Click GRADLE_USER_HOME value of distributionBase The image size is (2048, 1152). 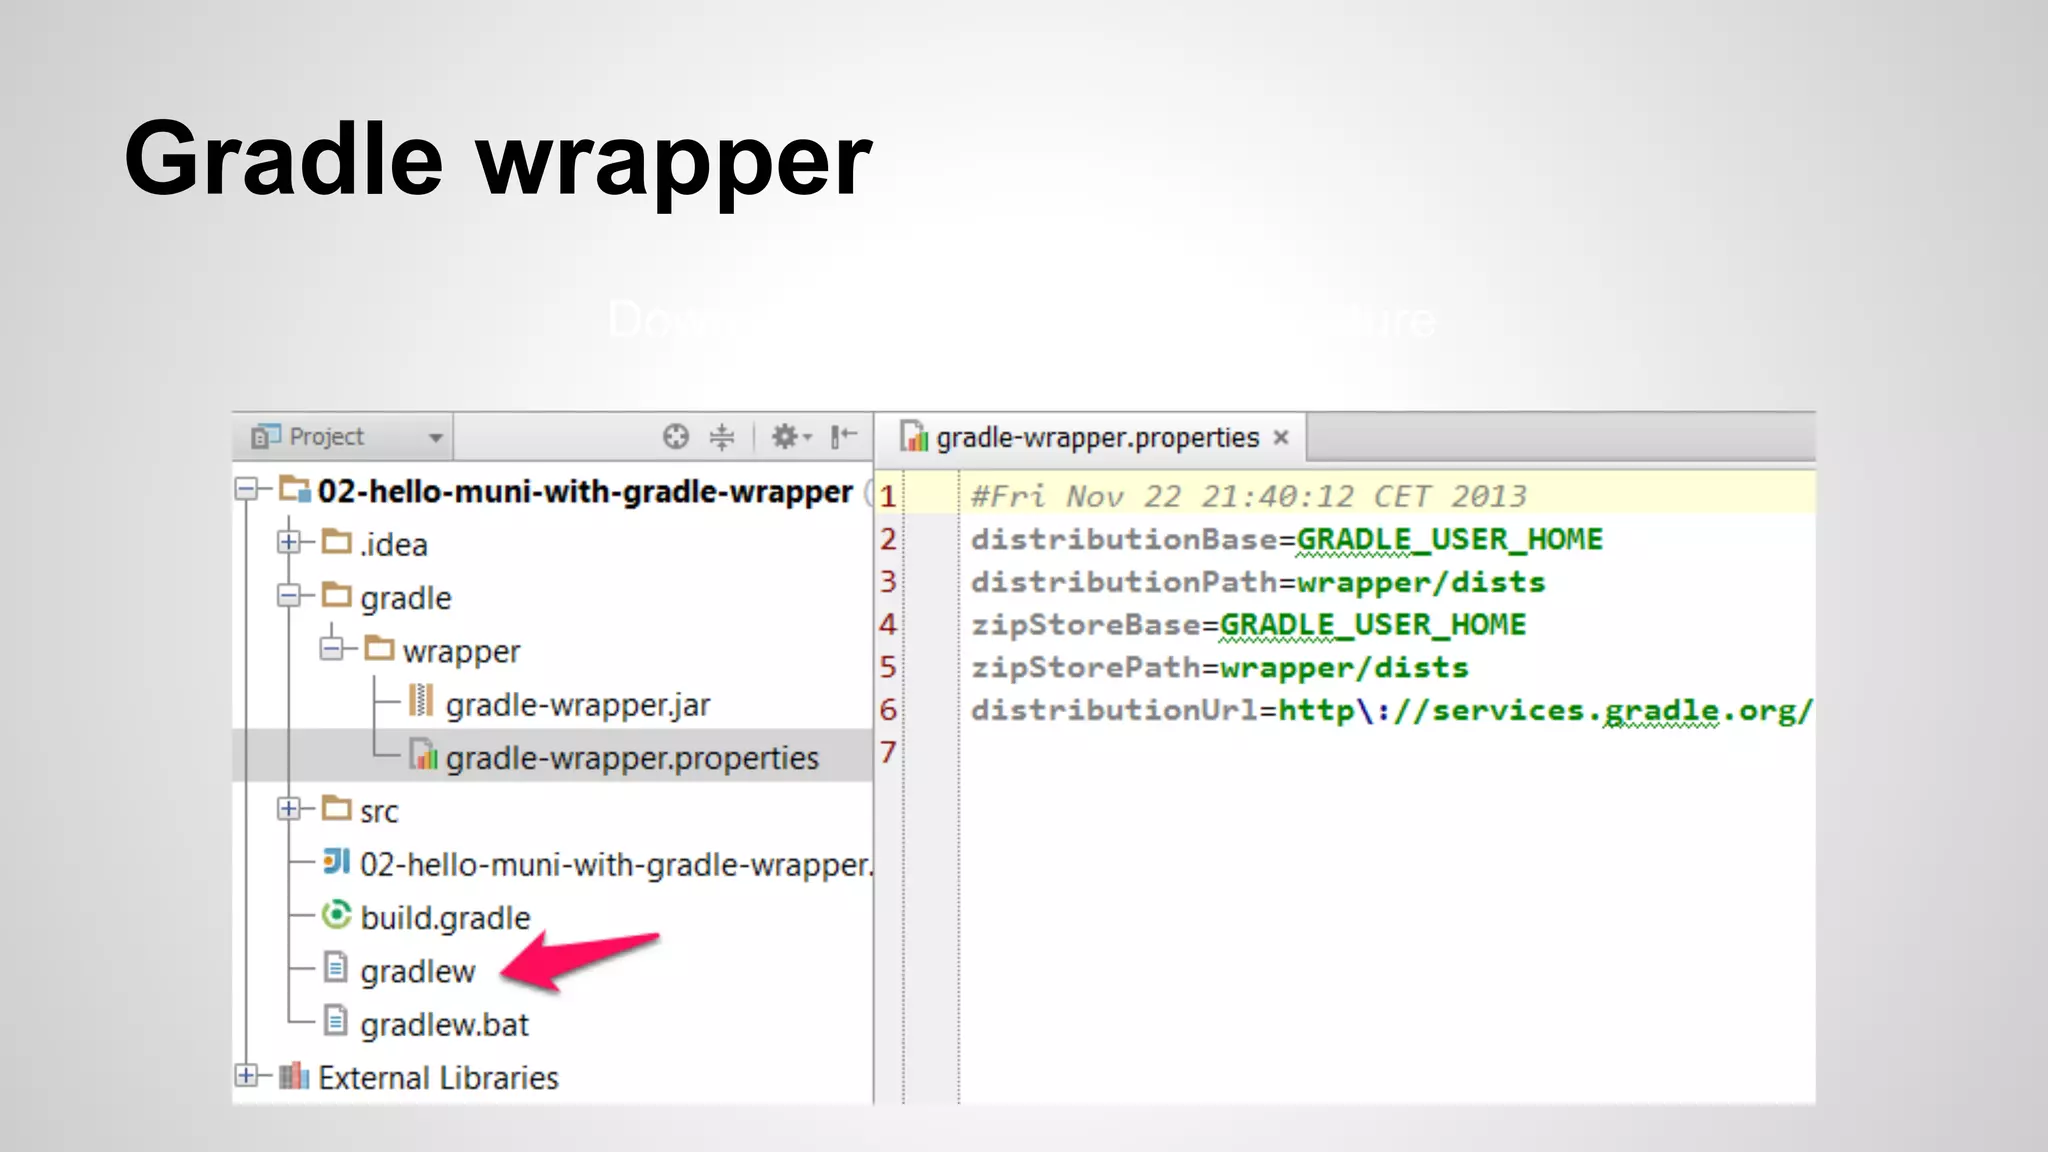coord(1450,540)
